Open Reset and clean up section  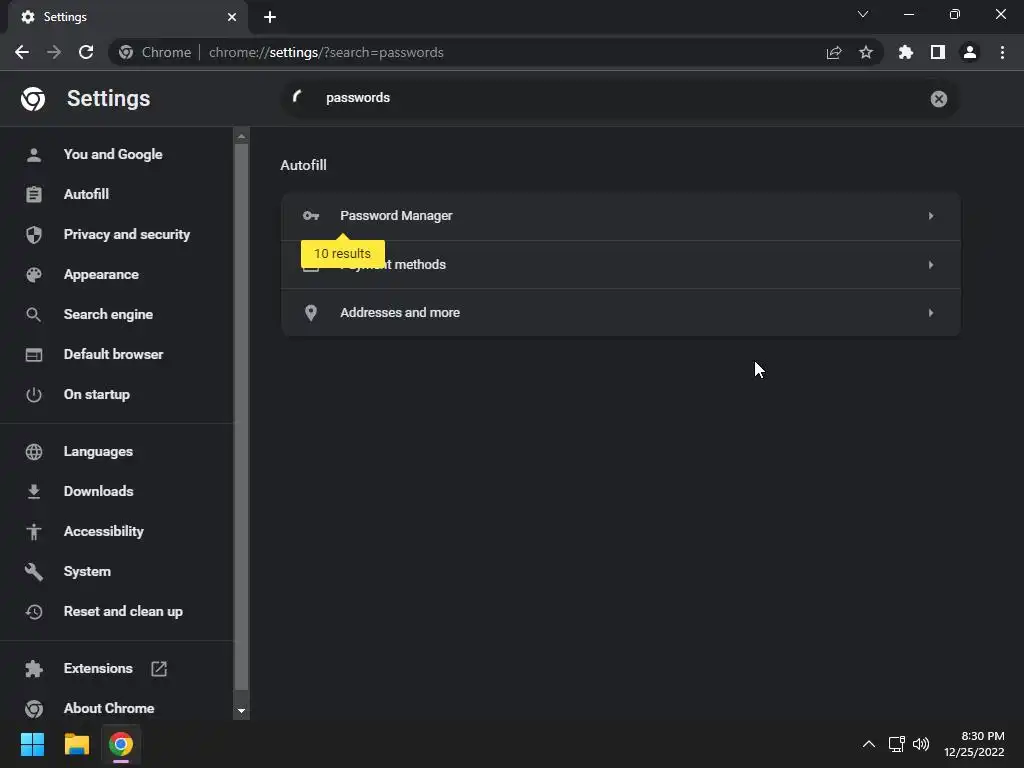coord(123,611)
